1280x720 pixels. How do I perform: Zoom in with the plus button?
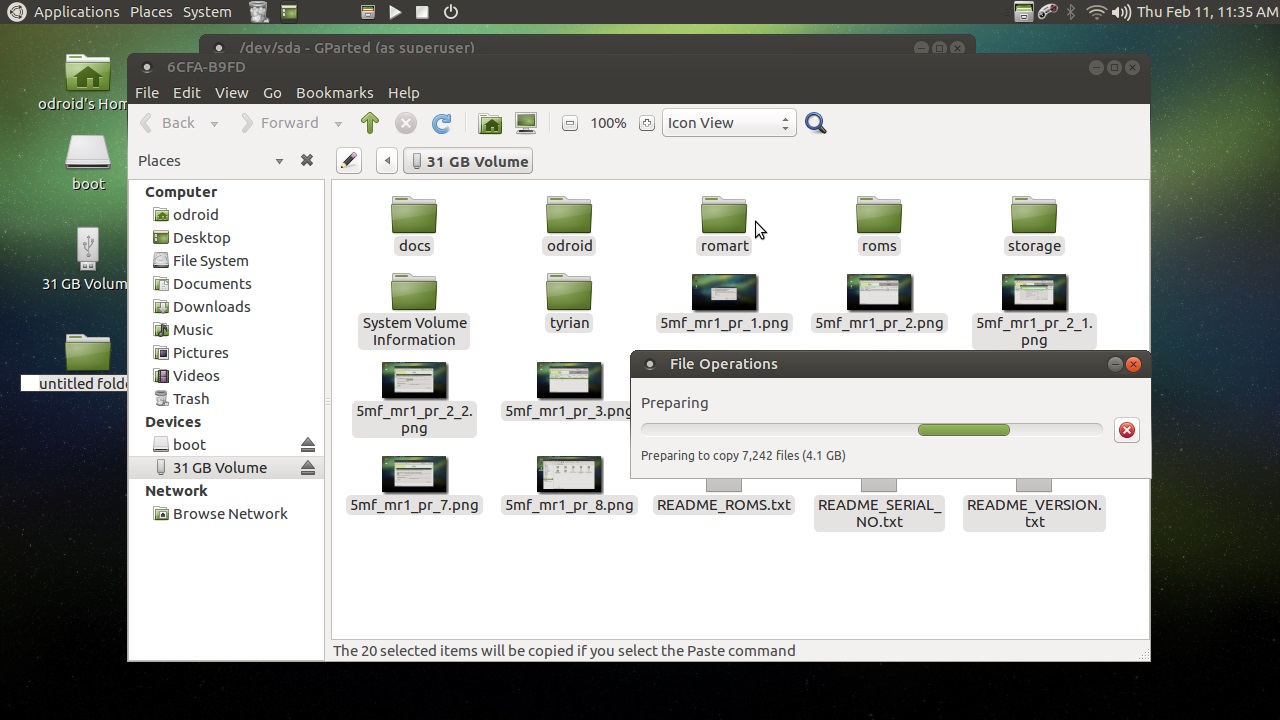647,123
